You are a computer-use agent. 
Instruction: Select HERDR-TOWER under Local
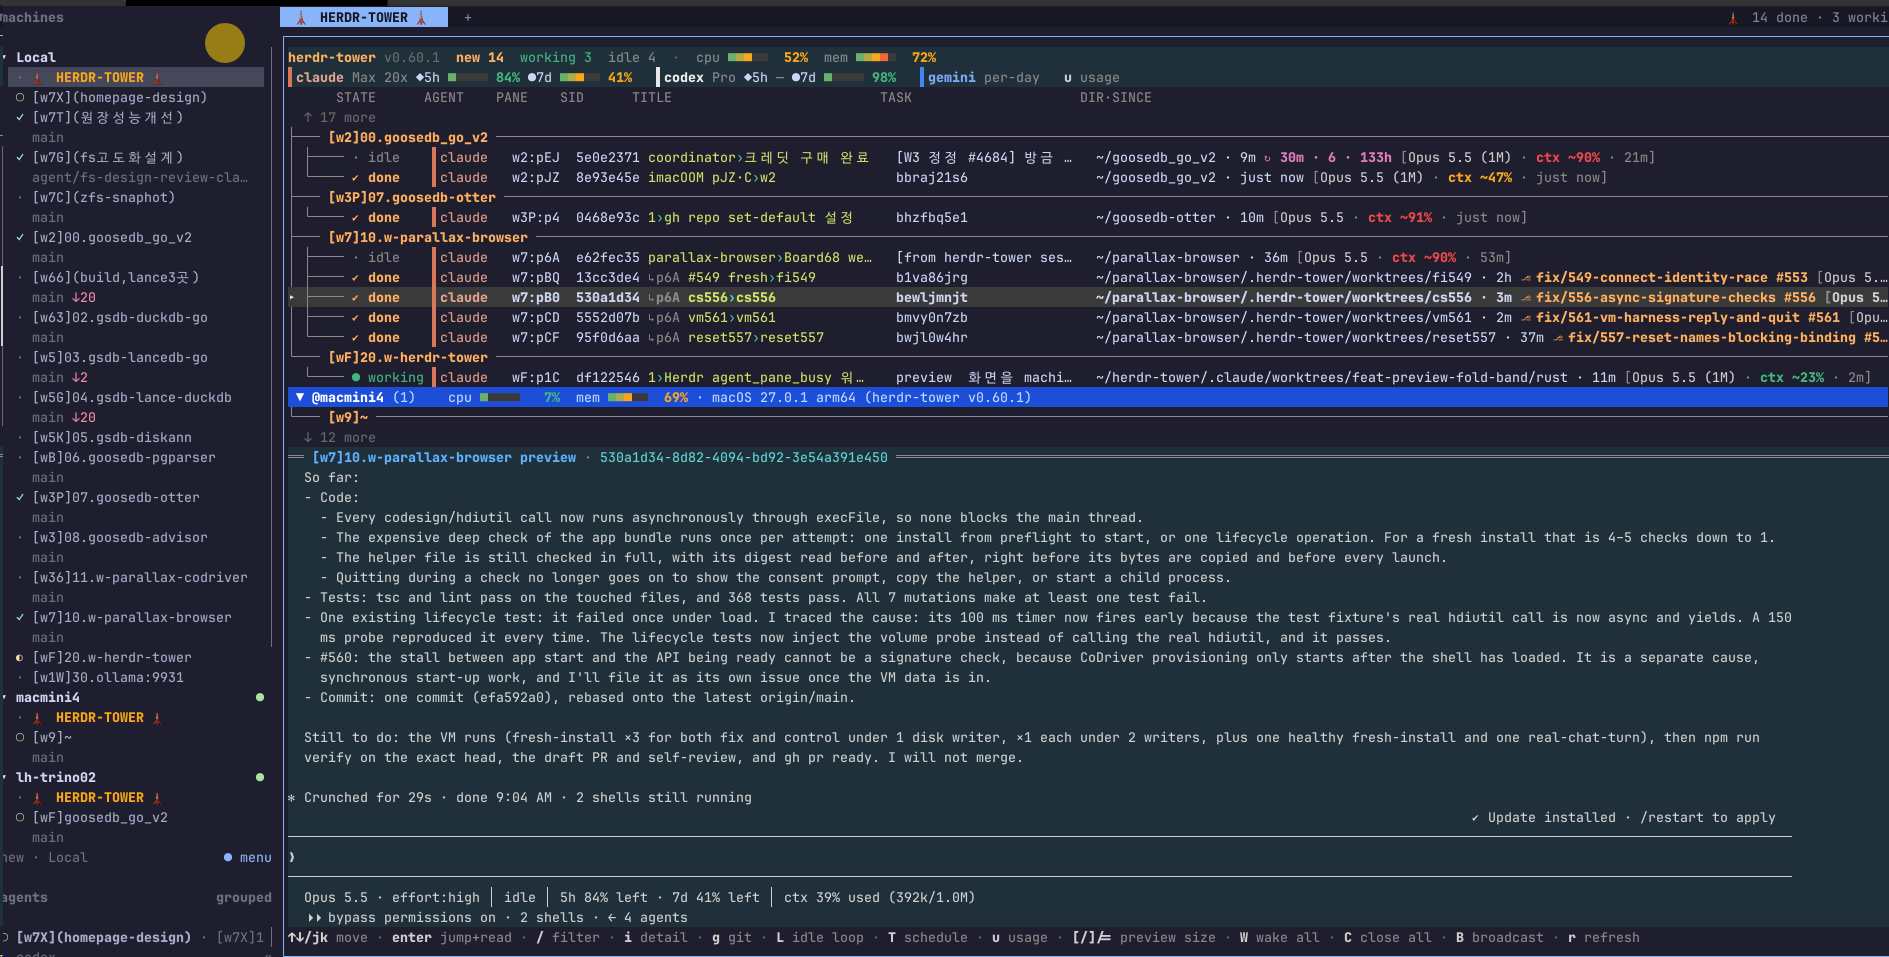pos(136,77)
